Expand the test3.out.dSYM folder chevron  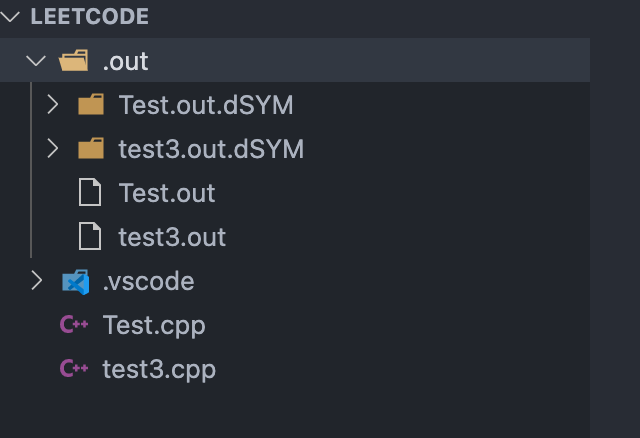click(53, 148)
